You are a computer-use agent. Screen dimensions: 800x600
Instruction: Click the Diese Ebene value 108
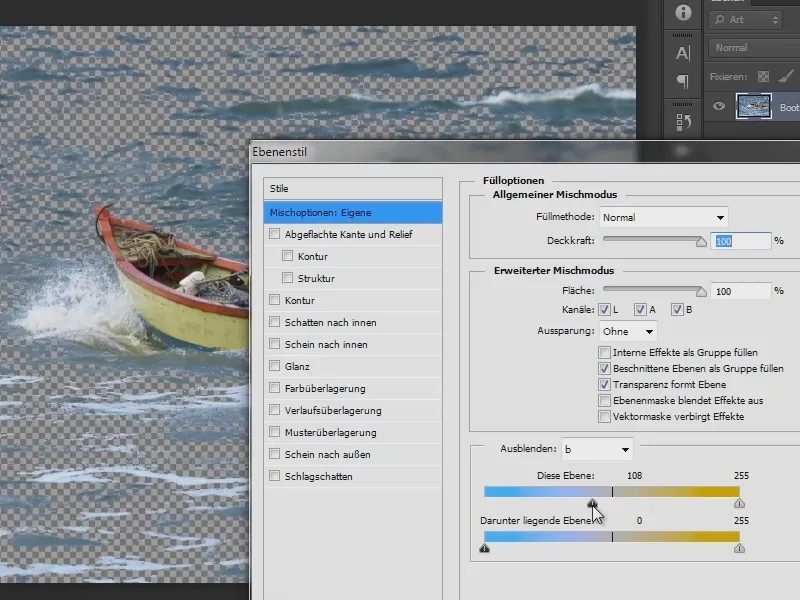634,476
